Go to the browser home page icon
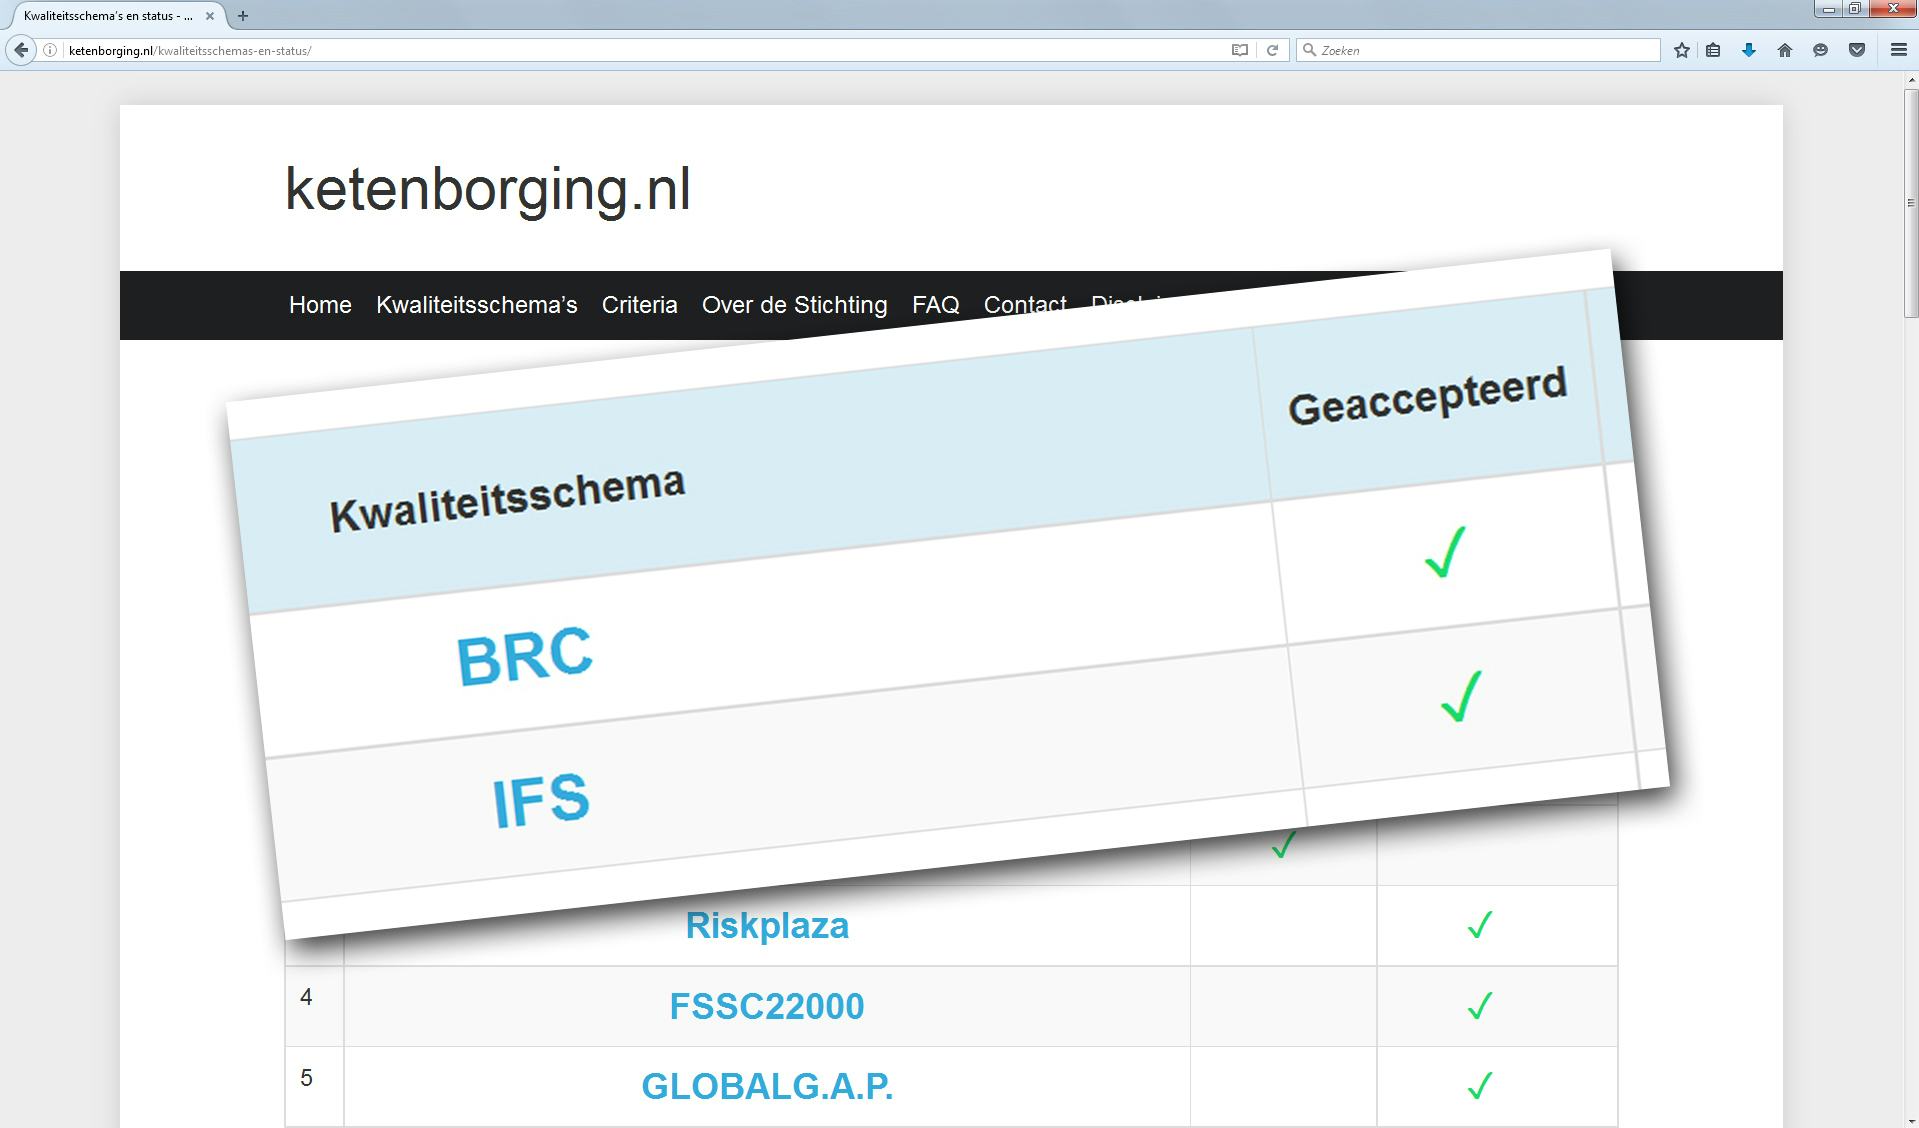Viewport: 1919px width, 1128px height. click(x=1784, y=50)
